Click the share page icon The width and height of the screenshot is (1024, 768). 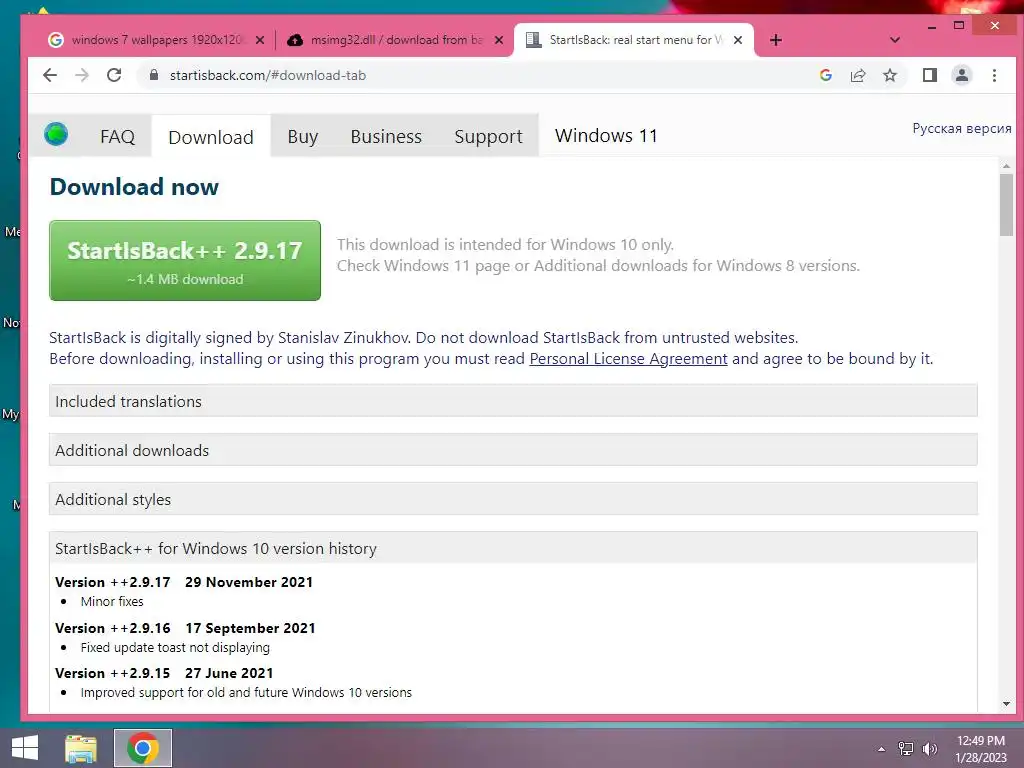(857, 75)
